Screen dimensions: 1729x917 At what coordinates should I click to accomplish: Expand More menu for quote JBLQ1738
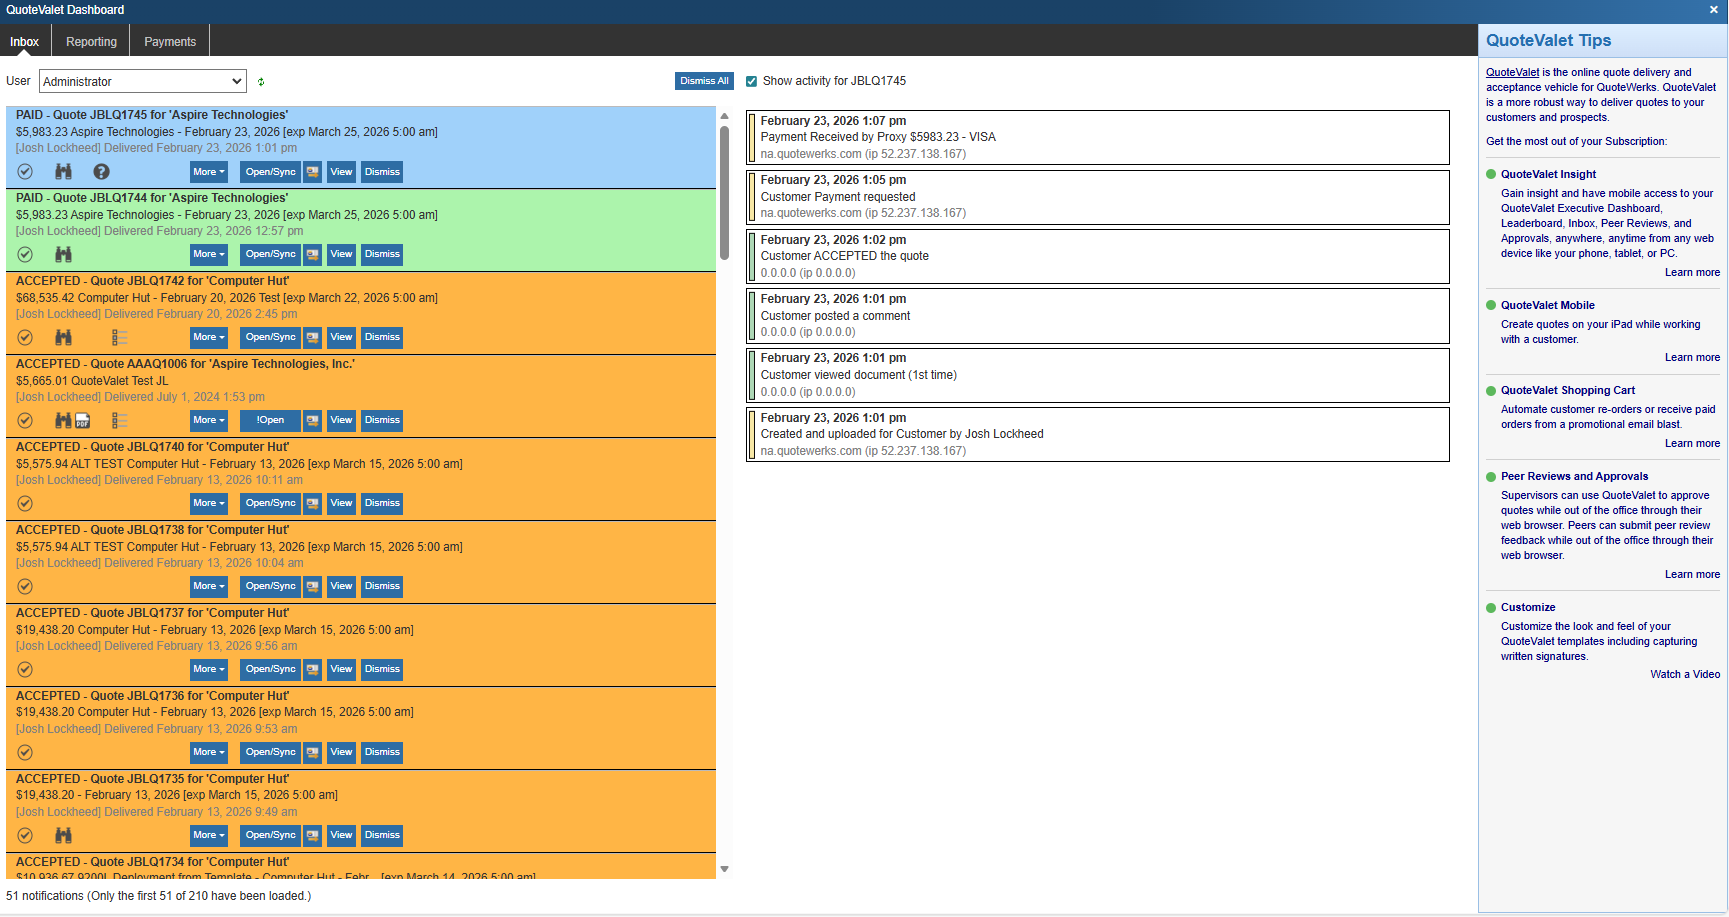pos(208,587)
